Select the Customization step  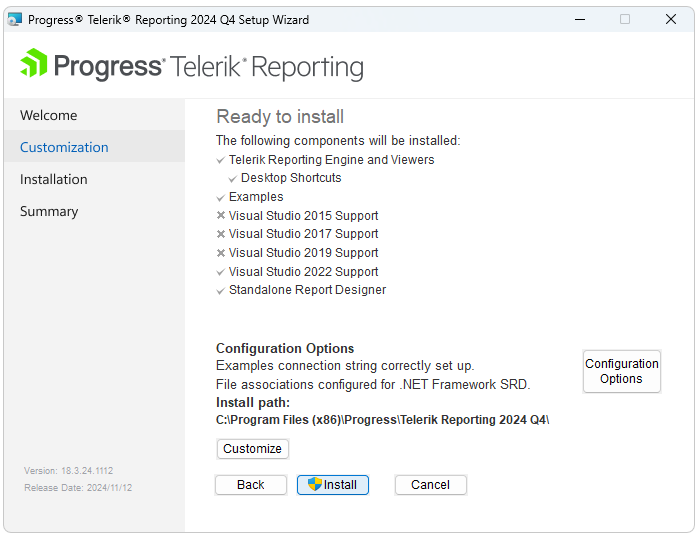[x=95, y=147]
